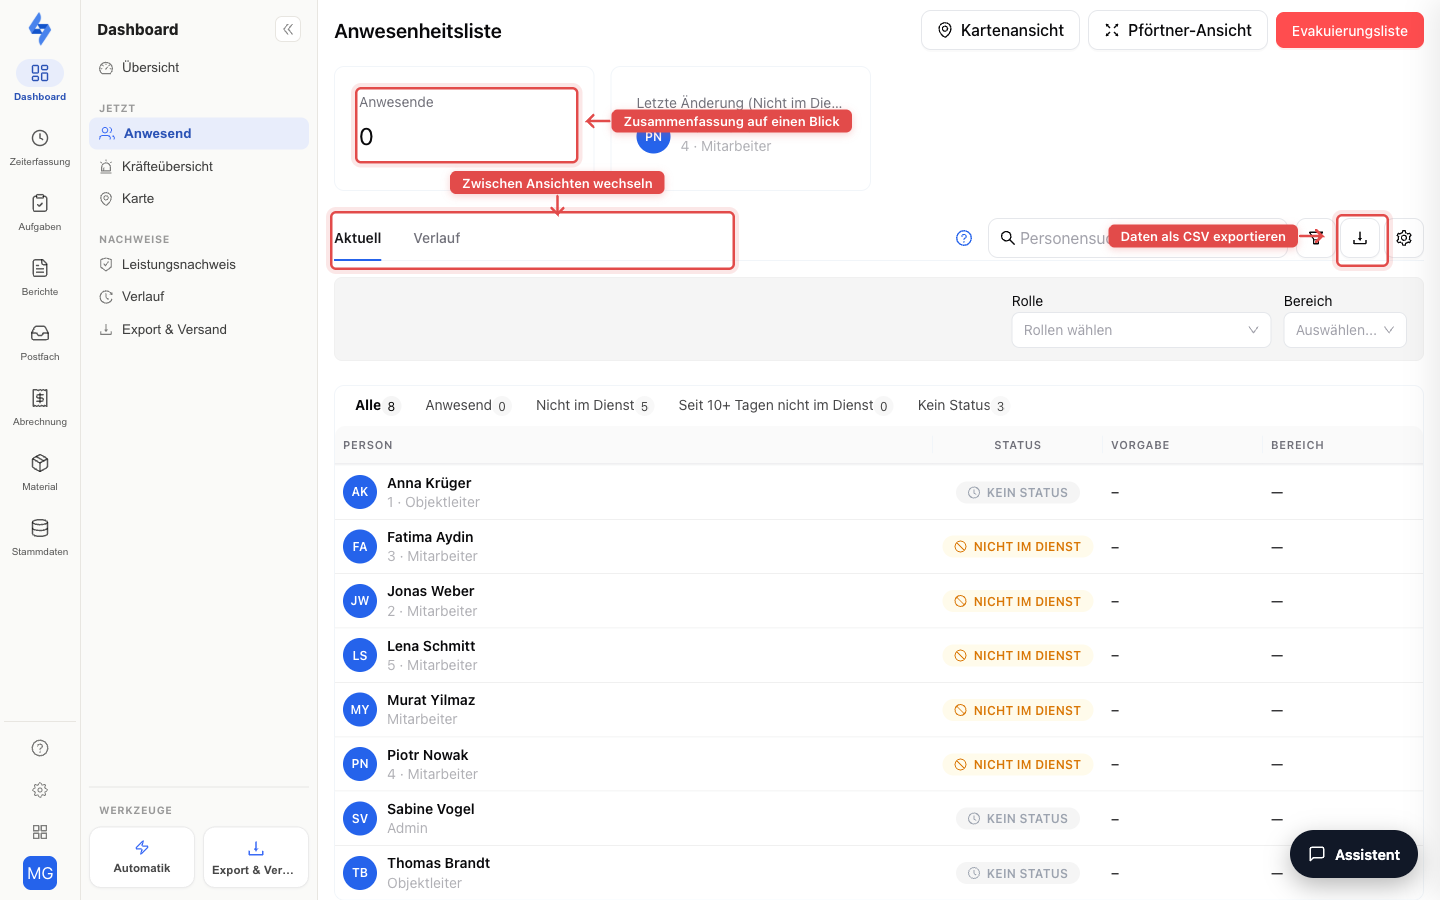Open the Postfach inbox icon
The image size is (1440, 900).
coord(40,333)
